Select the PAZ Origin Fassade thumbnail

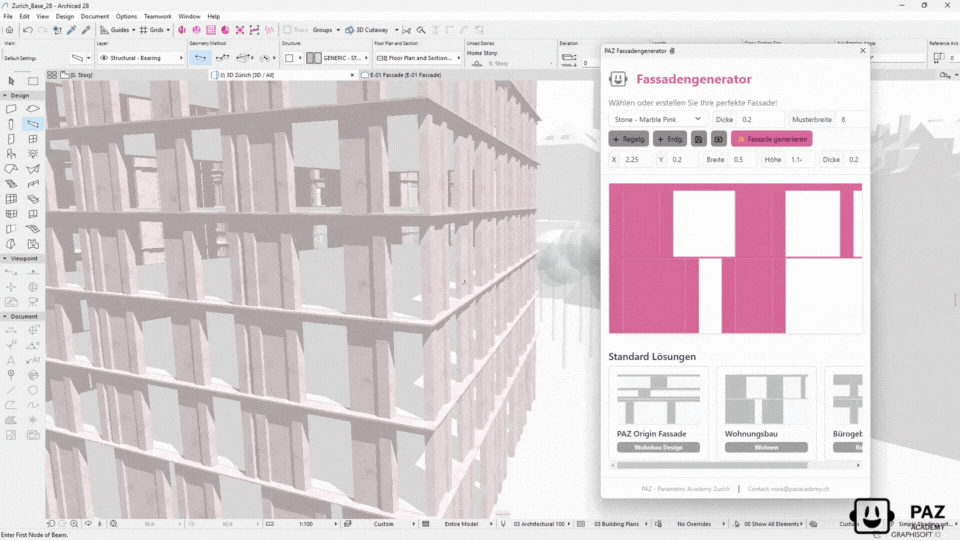click(x=658, y=399)
